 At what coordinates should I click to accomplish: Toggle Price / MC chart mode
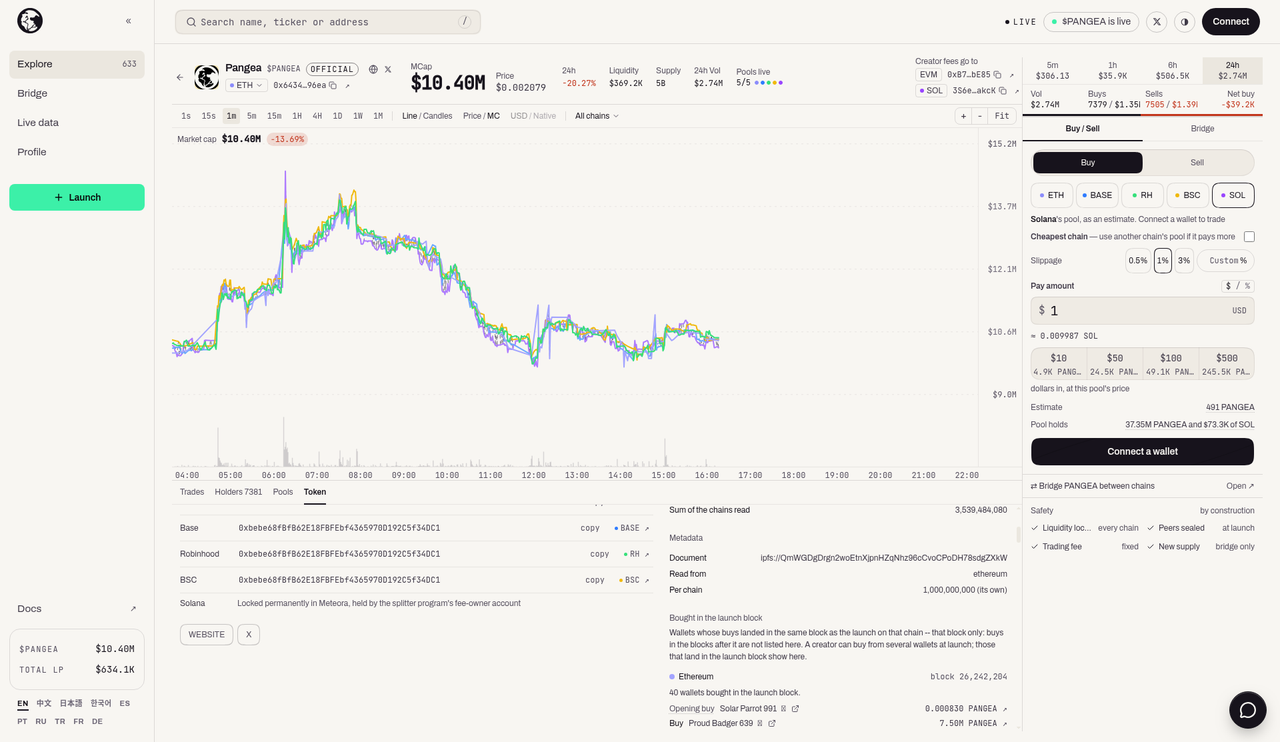coord(481,116)
